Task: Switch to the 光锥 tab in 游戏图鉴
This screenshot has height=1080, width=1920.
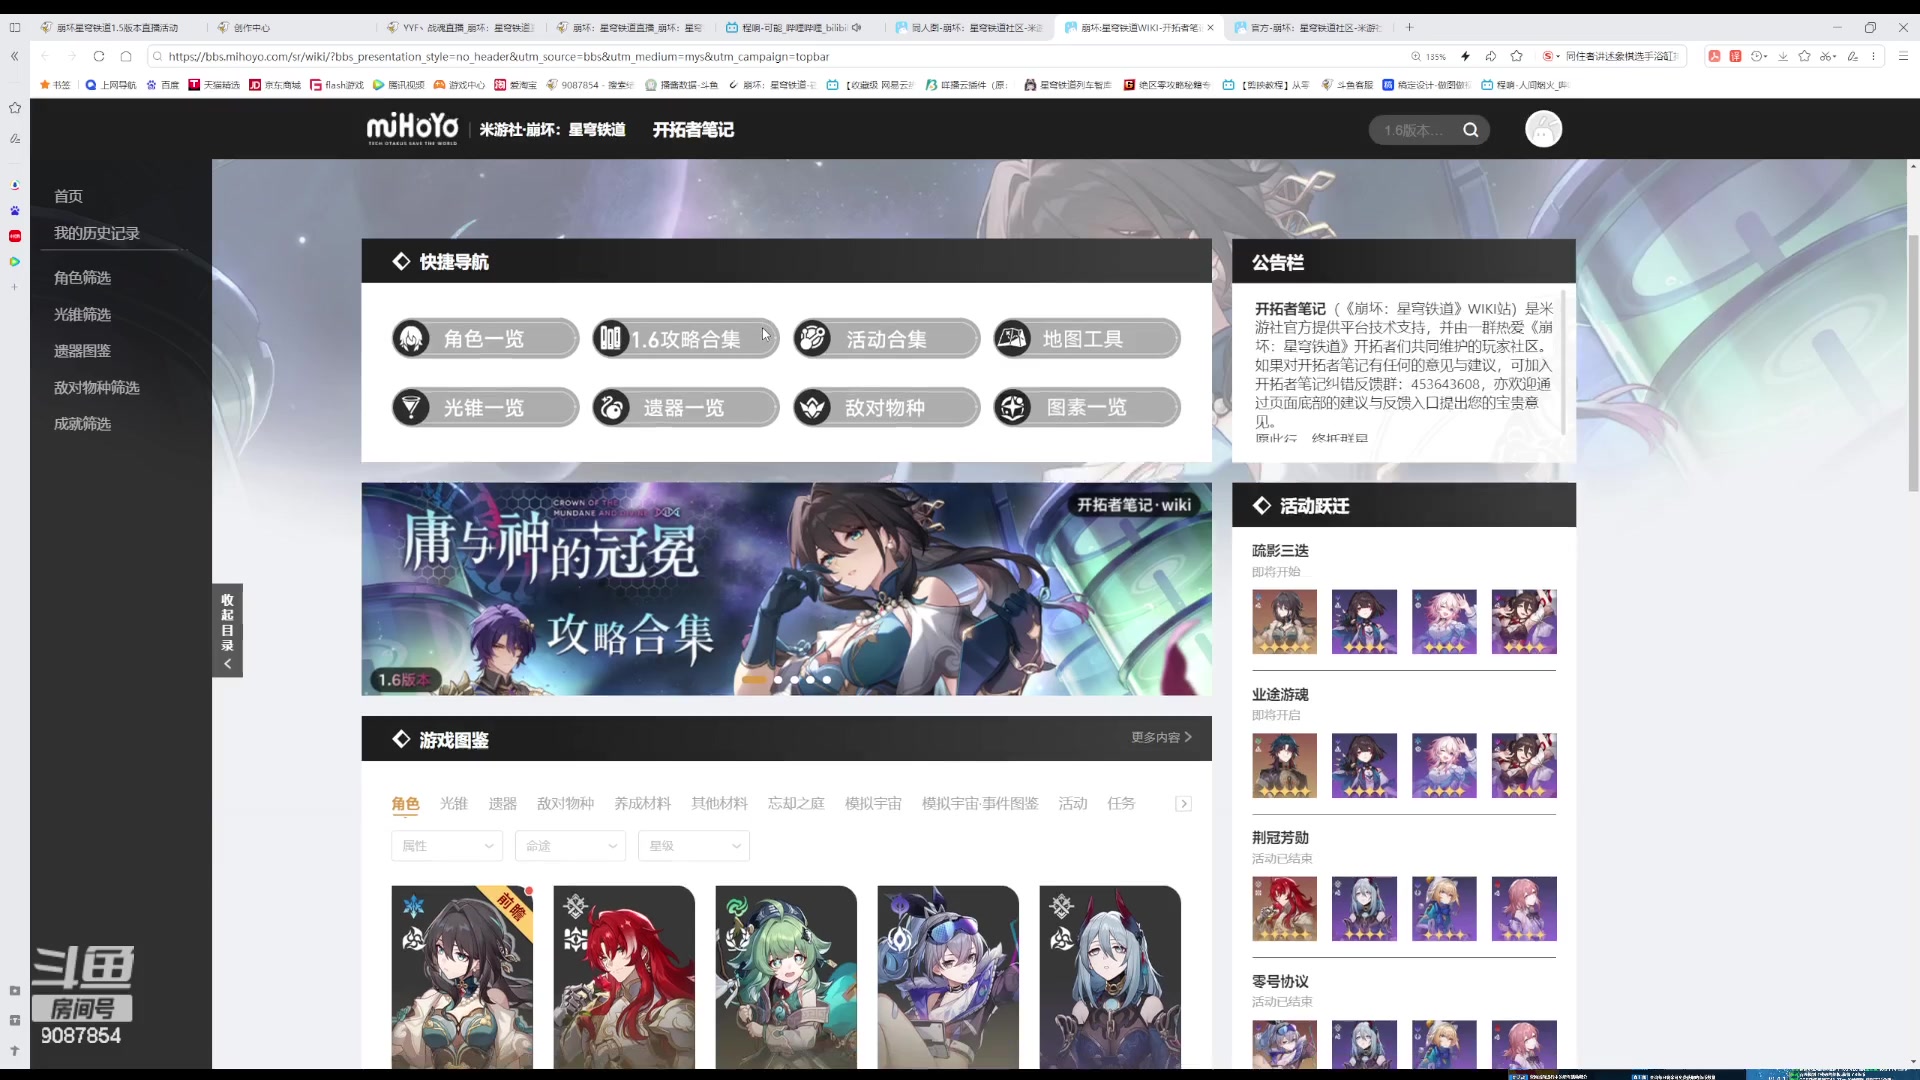Action: [454, 804]
